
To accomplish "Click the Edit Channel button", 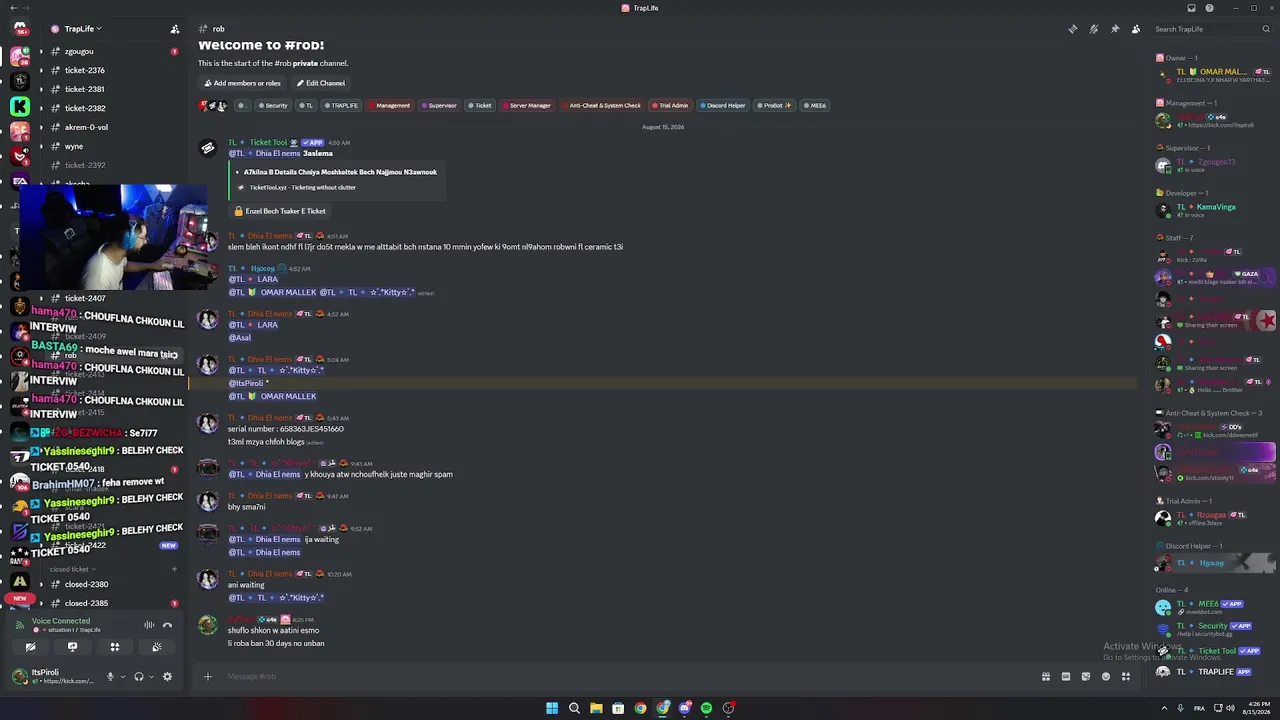I will pos(321,83).
